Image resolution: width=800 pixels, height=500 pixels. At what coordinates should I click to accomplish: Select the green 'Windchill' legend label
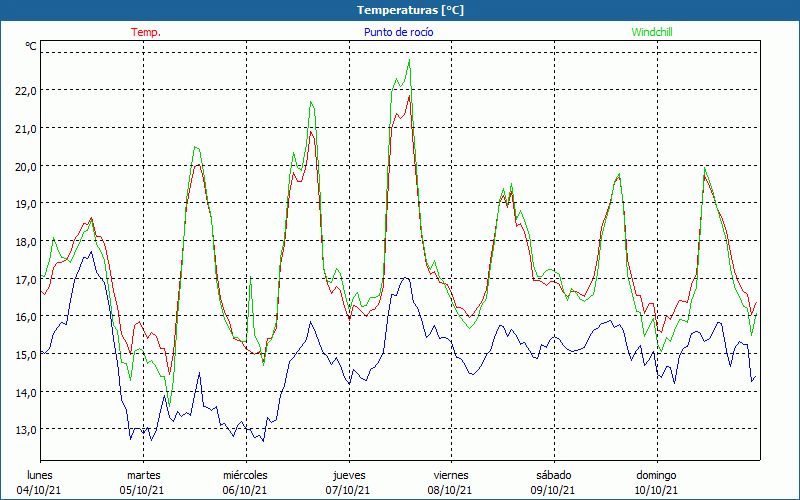(x=652, y=32)
